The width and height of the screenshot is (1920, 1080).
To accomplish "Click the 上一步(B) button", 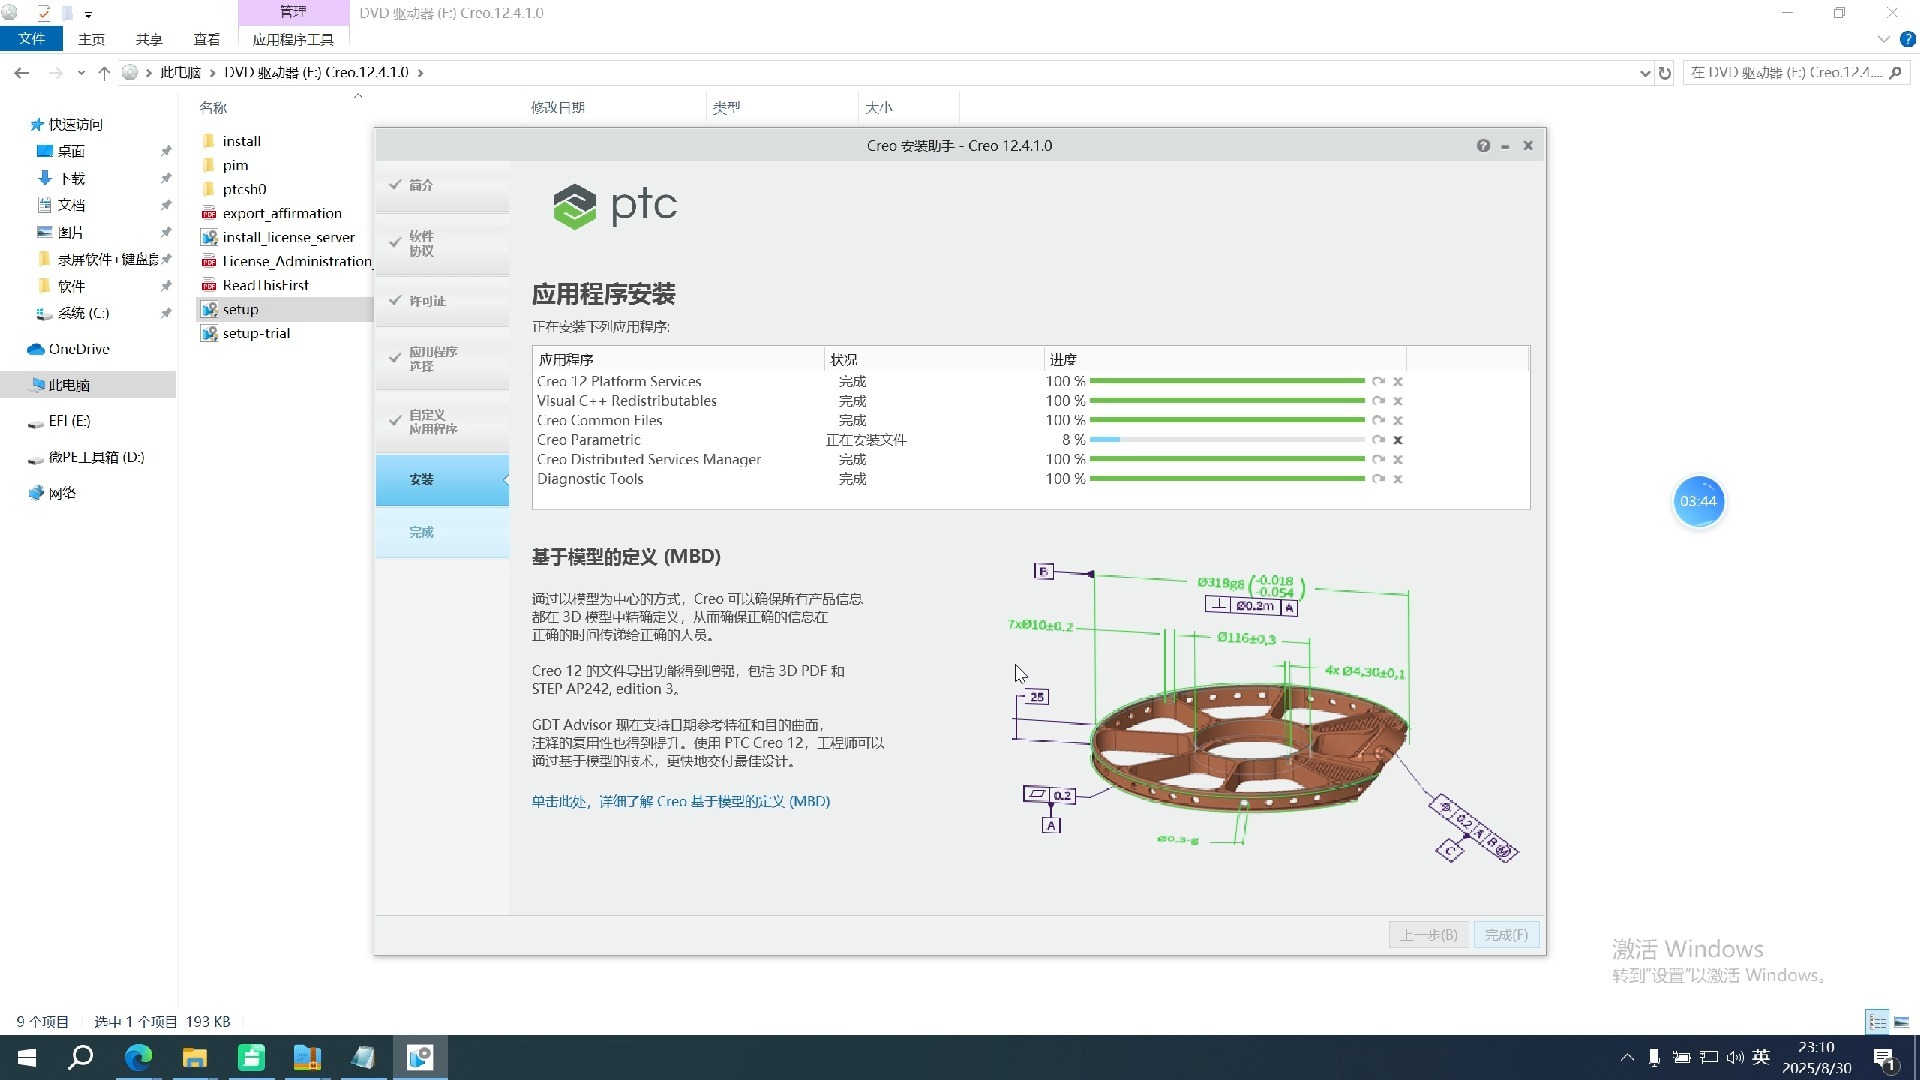I will 1428,935.
